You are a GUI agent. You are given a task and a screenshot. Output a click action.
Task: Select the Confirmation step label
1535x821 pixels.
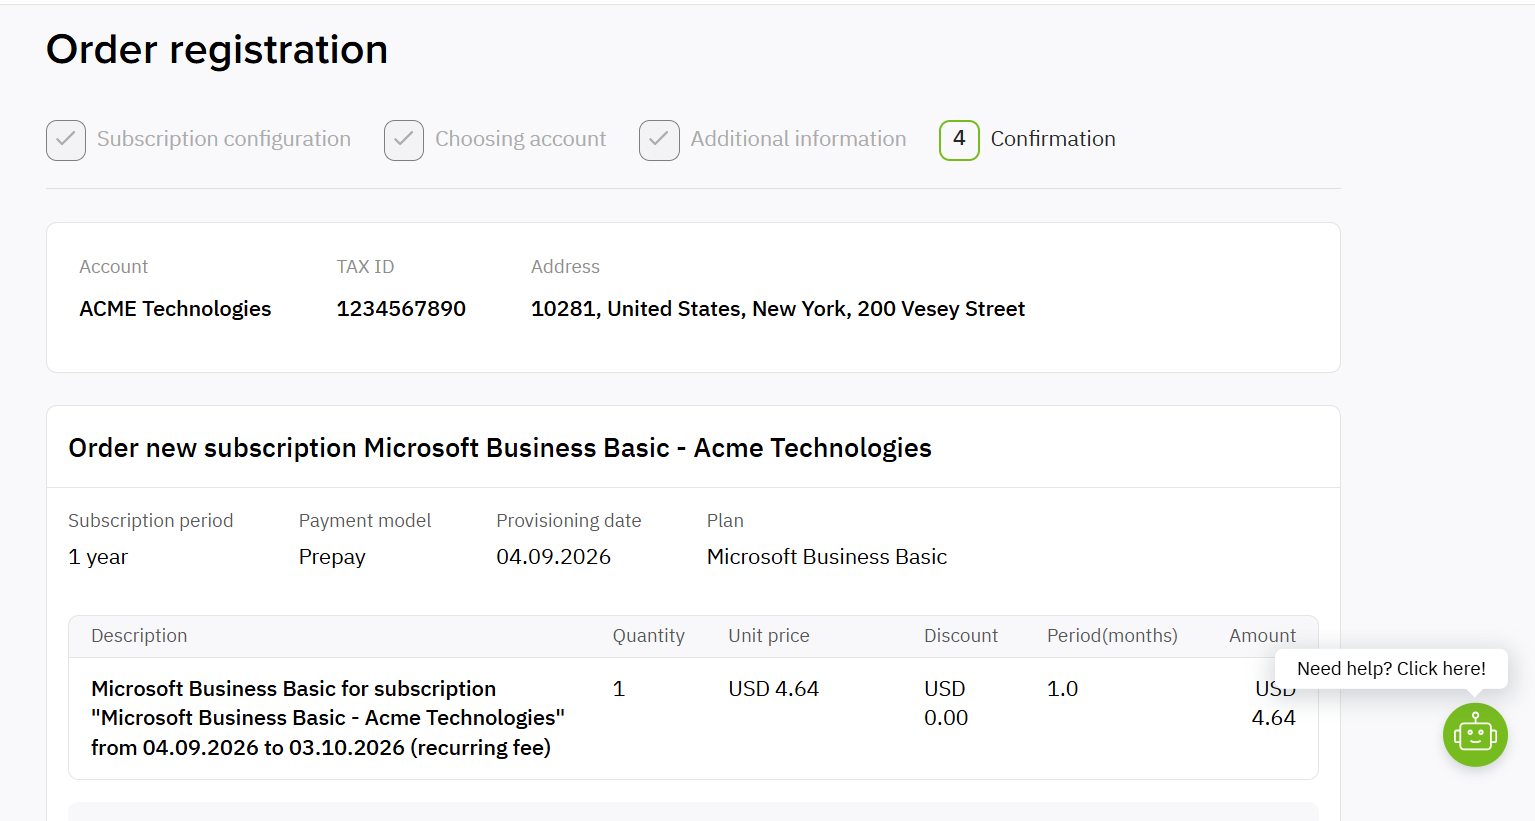point(1053,139)
